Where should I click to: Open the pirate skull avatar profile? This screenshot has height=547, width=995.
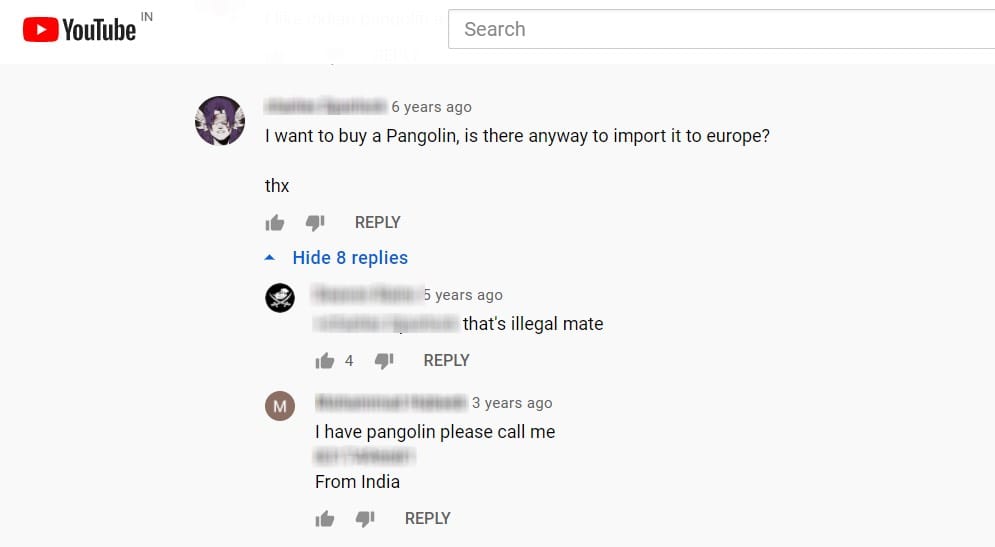pos(280,298)
